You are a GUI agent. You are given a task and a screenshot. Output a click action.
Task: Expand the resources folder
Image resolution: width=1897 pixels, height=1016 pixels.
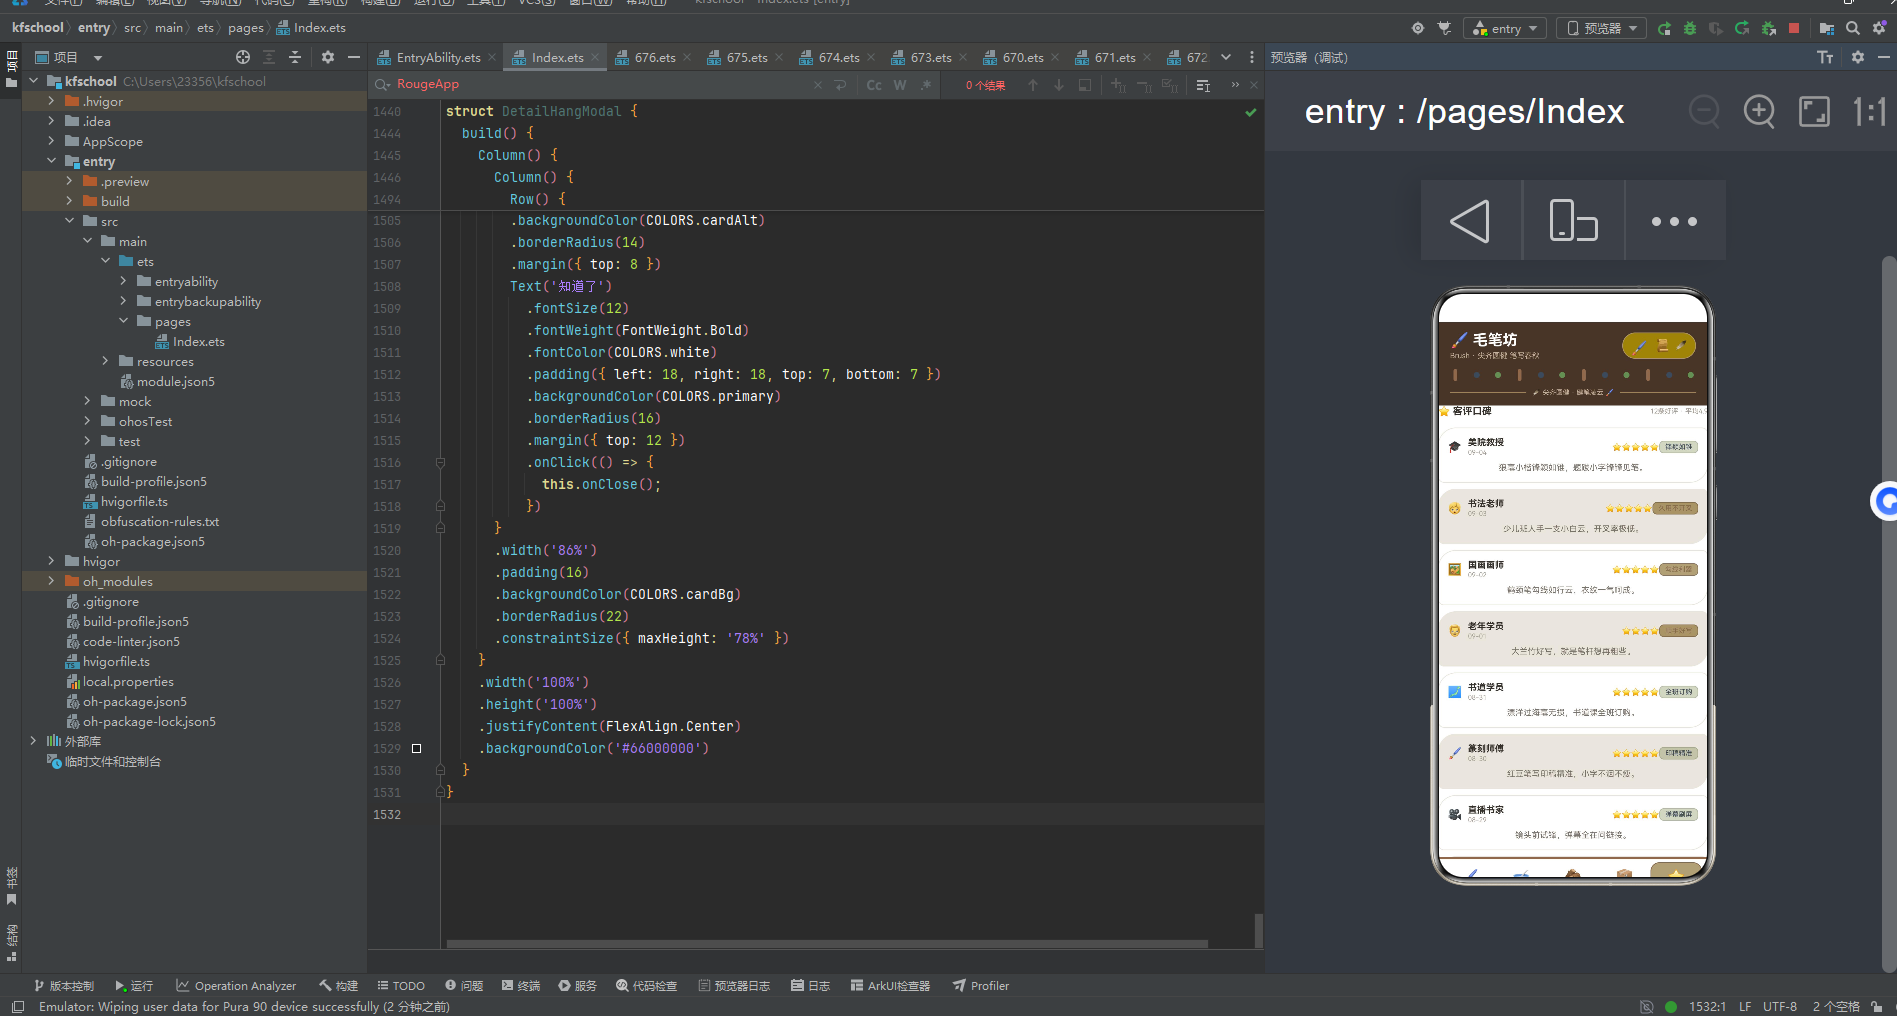coord(105,361)
